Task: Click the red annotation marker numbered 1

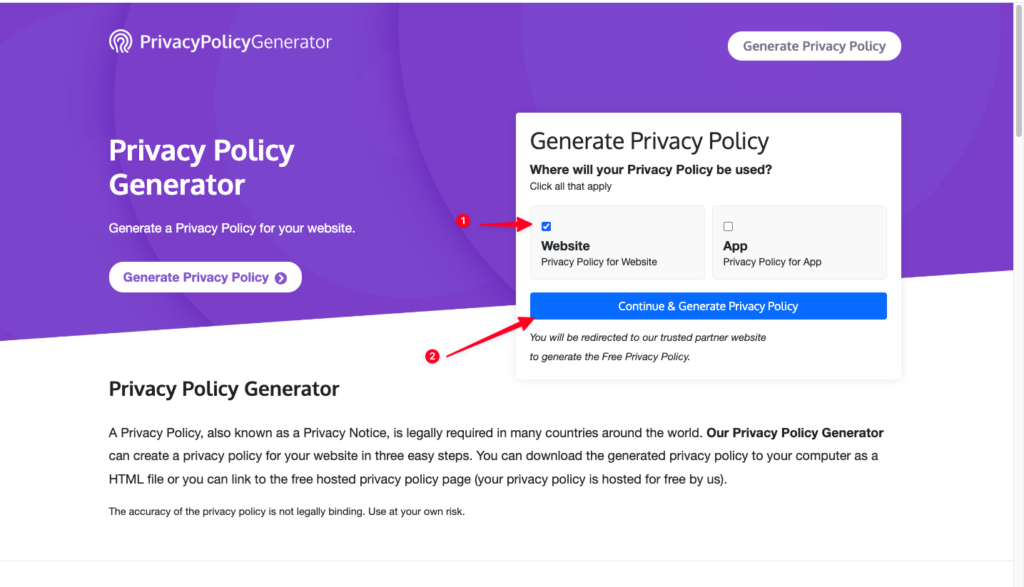Action: 462,221
